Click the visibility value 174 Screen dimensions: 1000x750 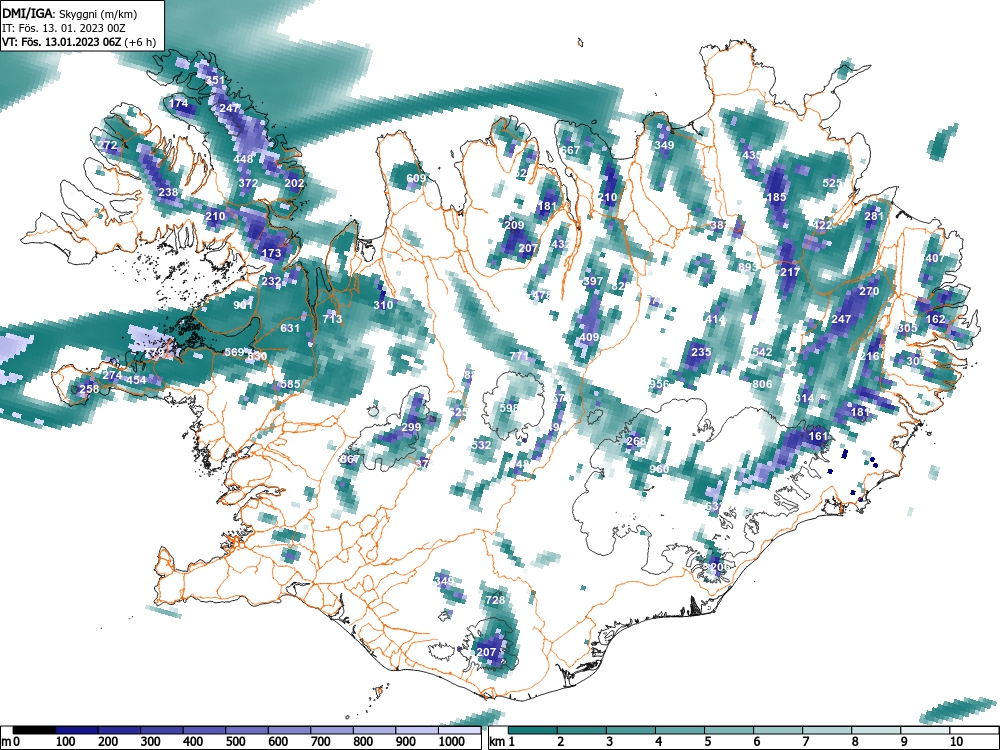(179, 103)
